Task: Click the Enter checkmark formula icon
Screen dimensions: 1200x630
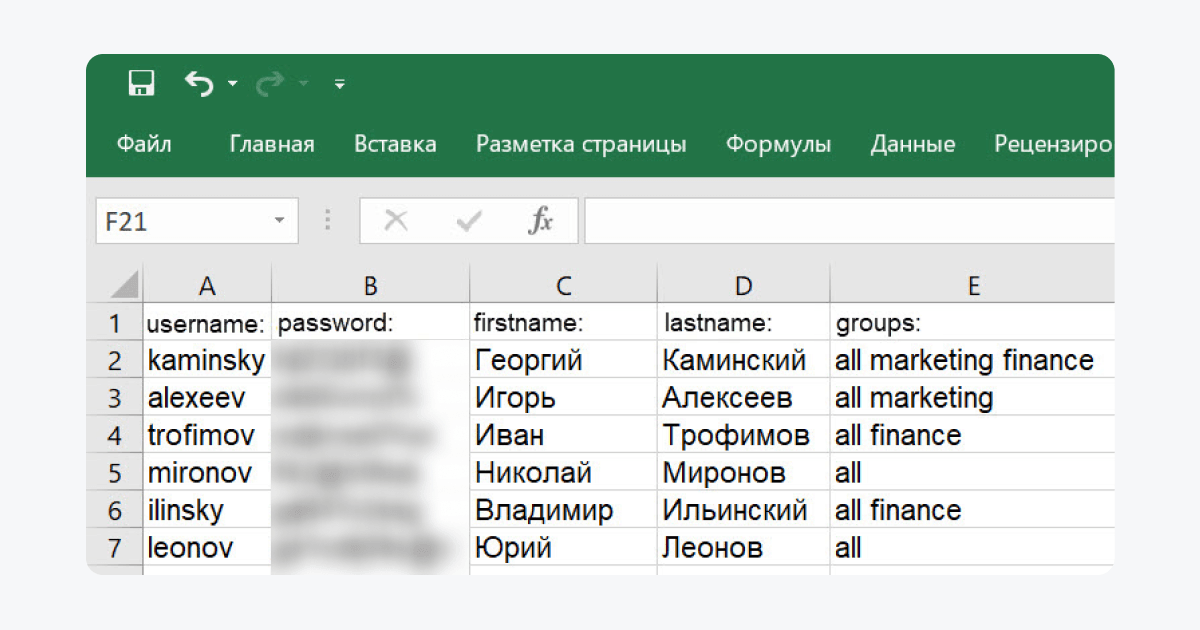Action: click(x=468, y=221)
